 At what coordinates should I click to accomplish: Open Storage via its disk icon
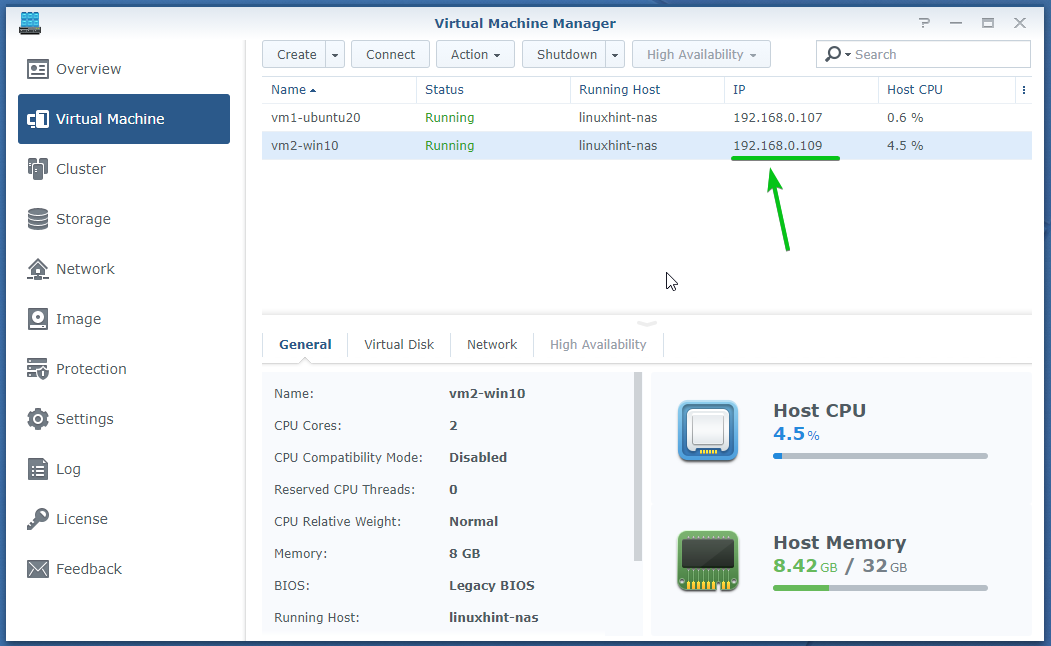pyautogui.click(x=38, y=219)
